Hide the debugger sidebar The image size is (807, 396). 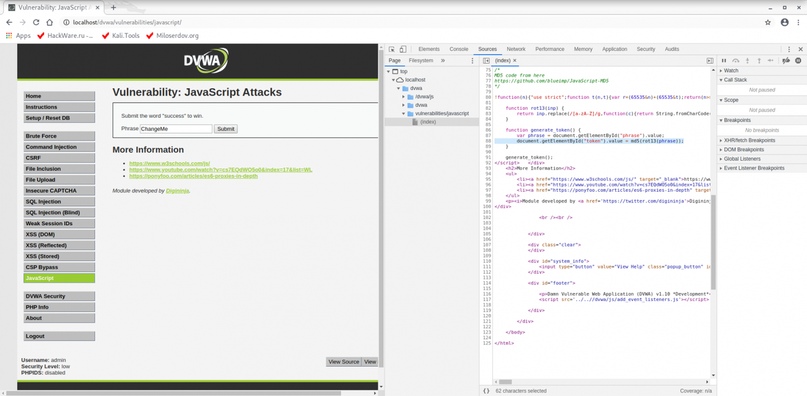710,60
